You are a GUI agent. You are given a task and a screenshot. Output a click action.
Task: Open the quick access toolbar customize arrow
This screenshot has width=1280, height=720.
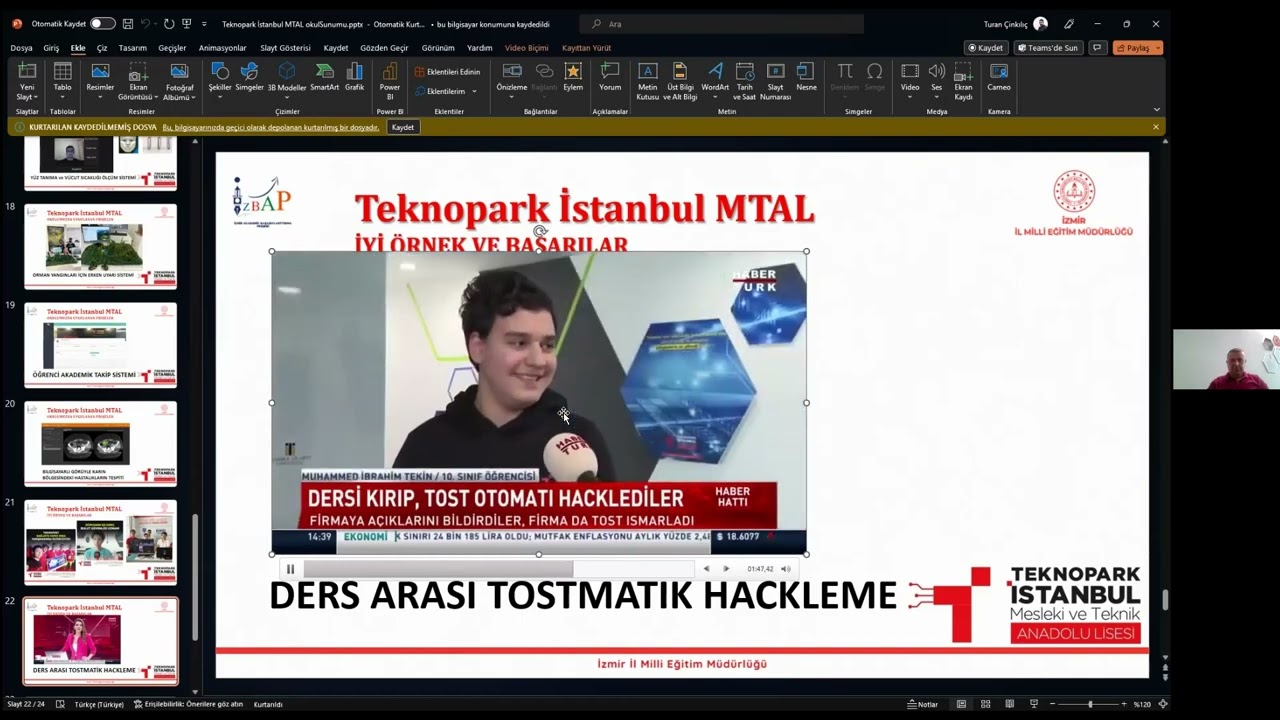point(204,23)
